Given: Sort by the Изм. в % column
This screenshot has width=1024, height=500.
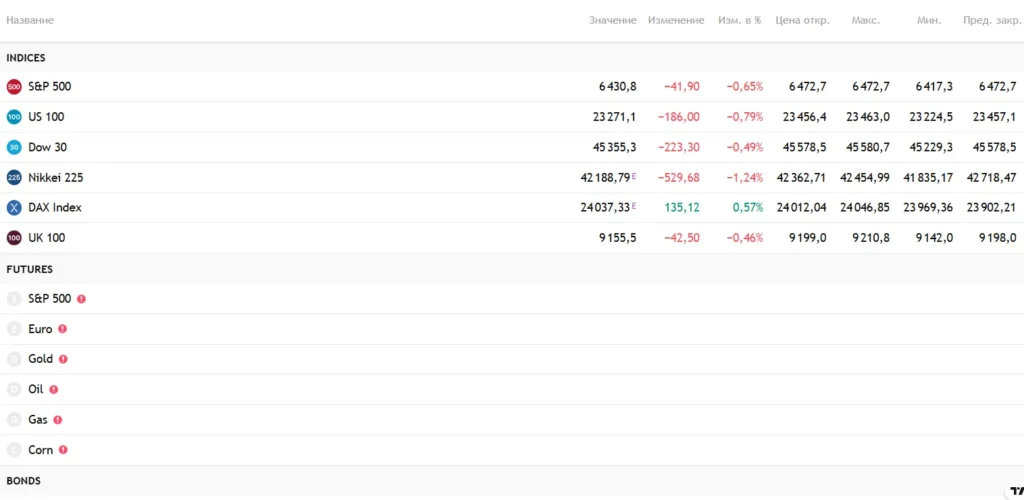Looking at the screenshot, I should 739,20.
